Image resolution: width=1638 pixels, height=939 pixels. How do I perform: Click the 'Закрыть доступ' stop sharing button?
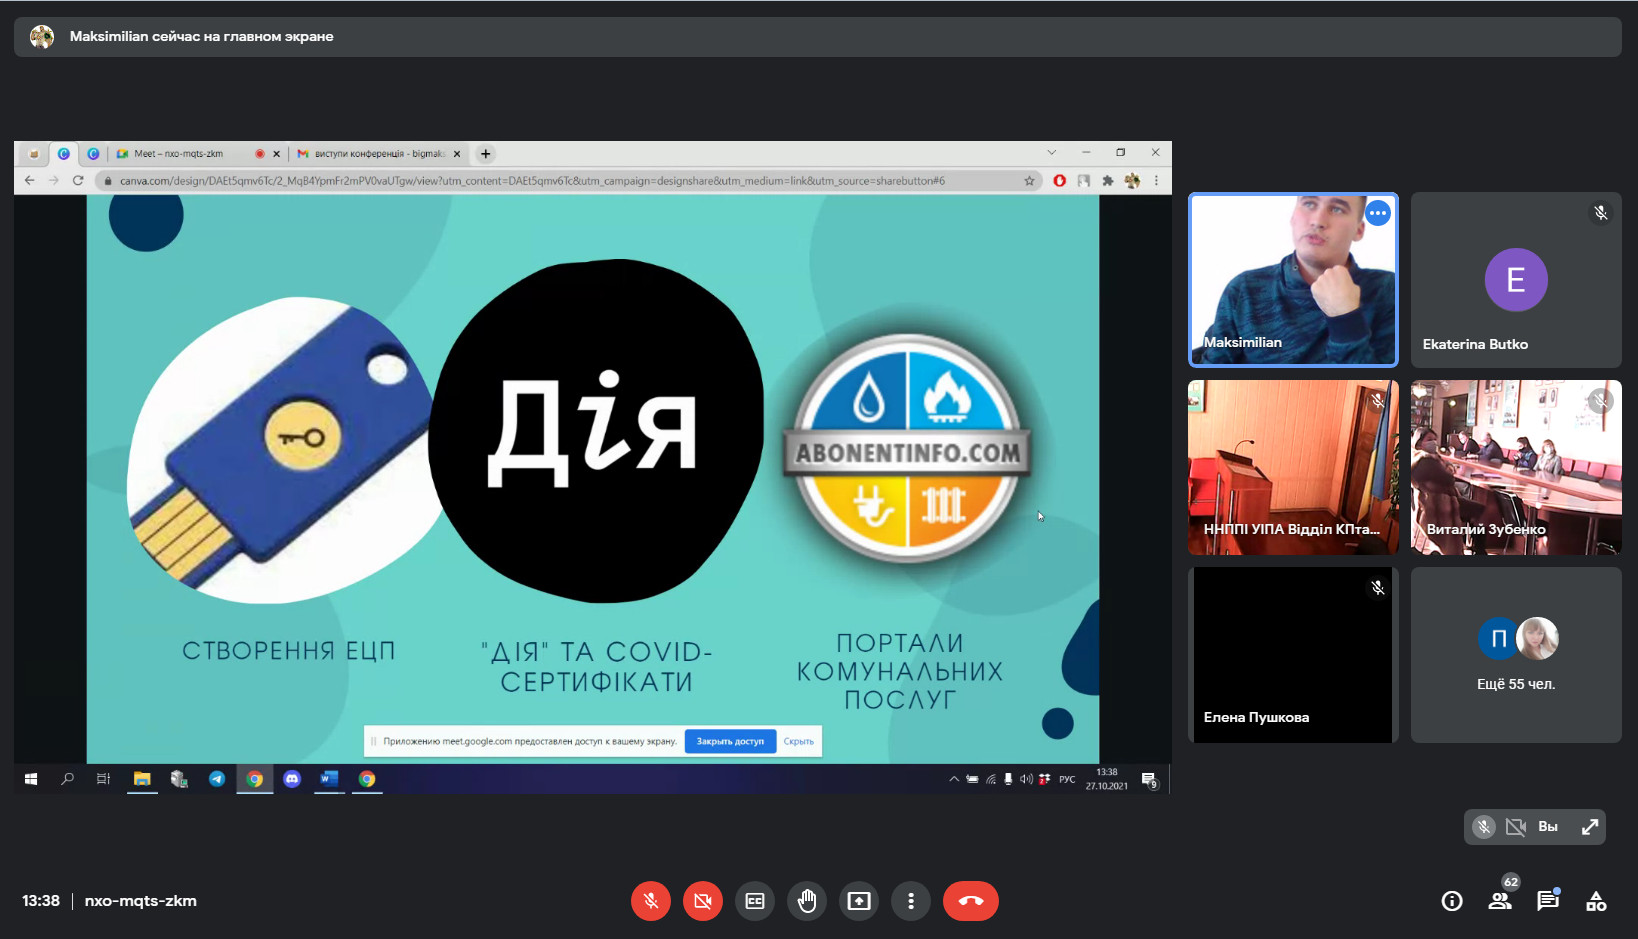(730, 741)
